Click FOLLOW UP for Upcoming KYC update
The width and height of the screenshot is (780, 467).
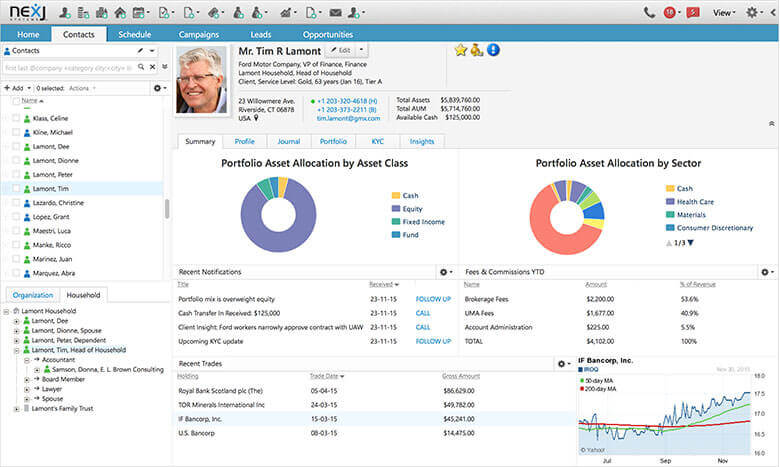[x=433, y=342]
